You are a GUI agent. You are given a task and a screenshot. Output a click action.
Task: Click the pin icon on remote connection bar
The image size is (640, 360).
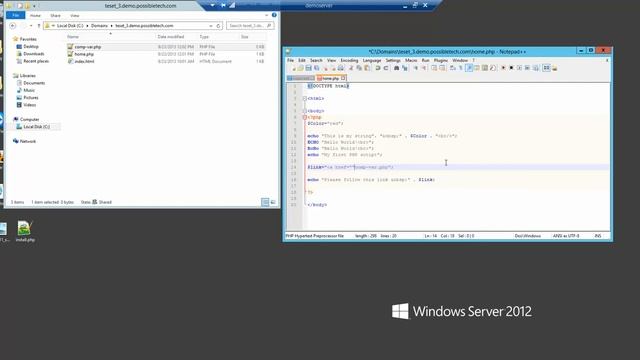click(x=223, y=5)
